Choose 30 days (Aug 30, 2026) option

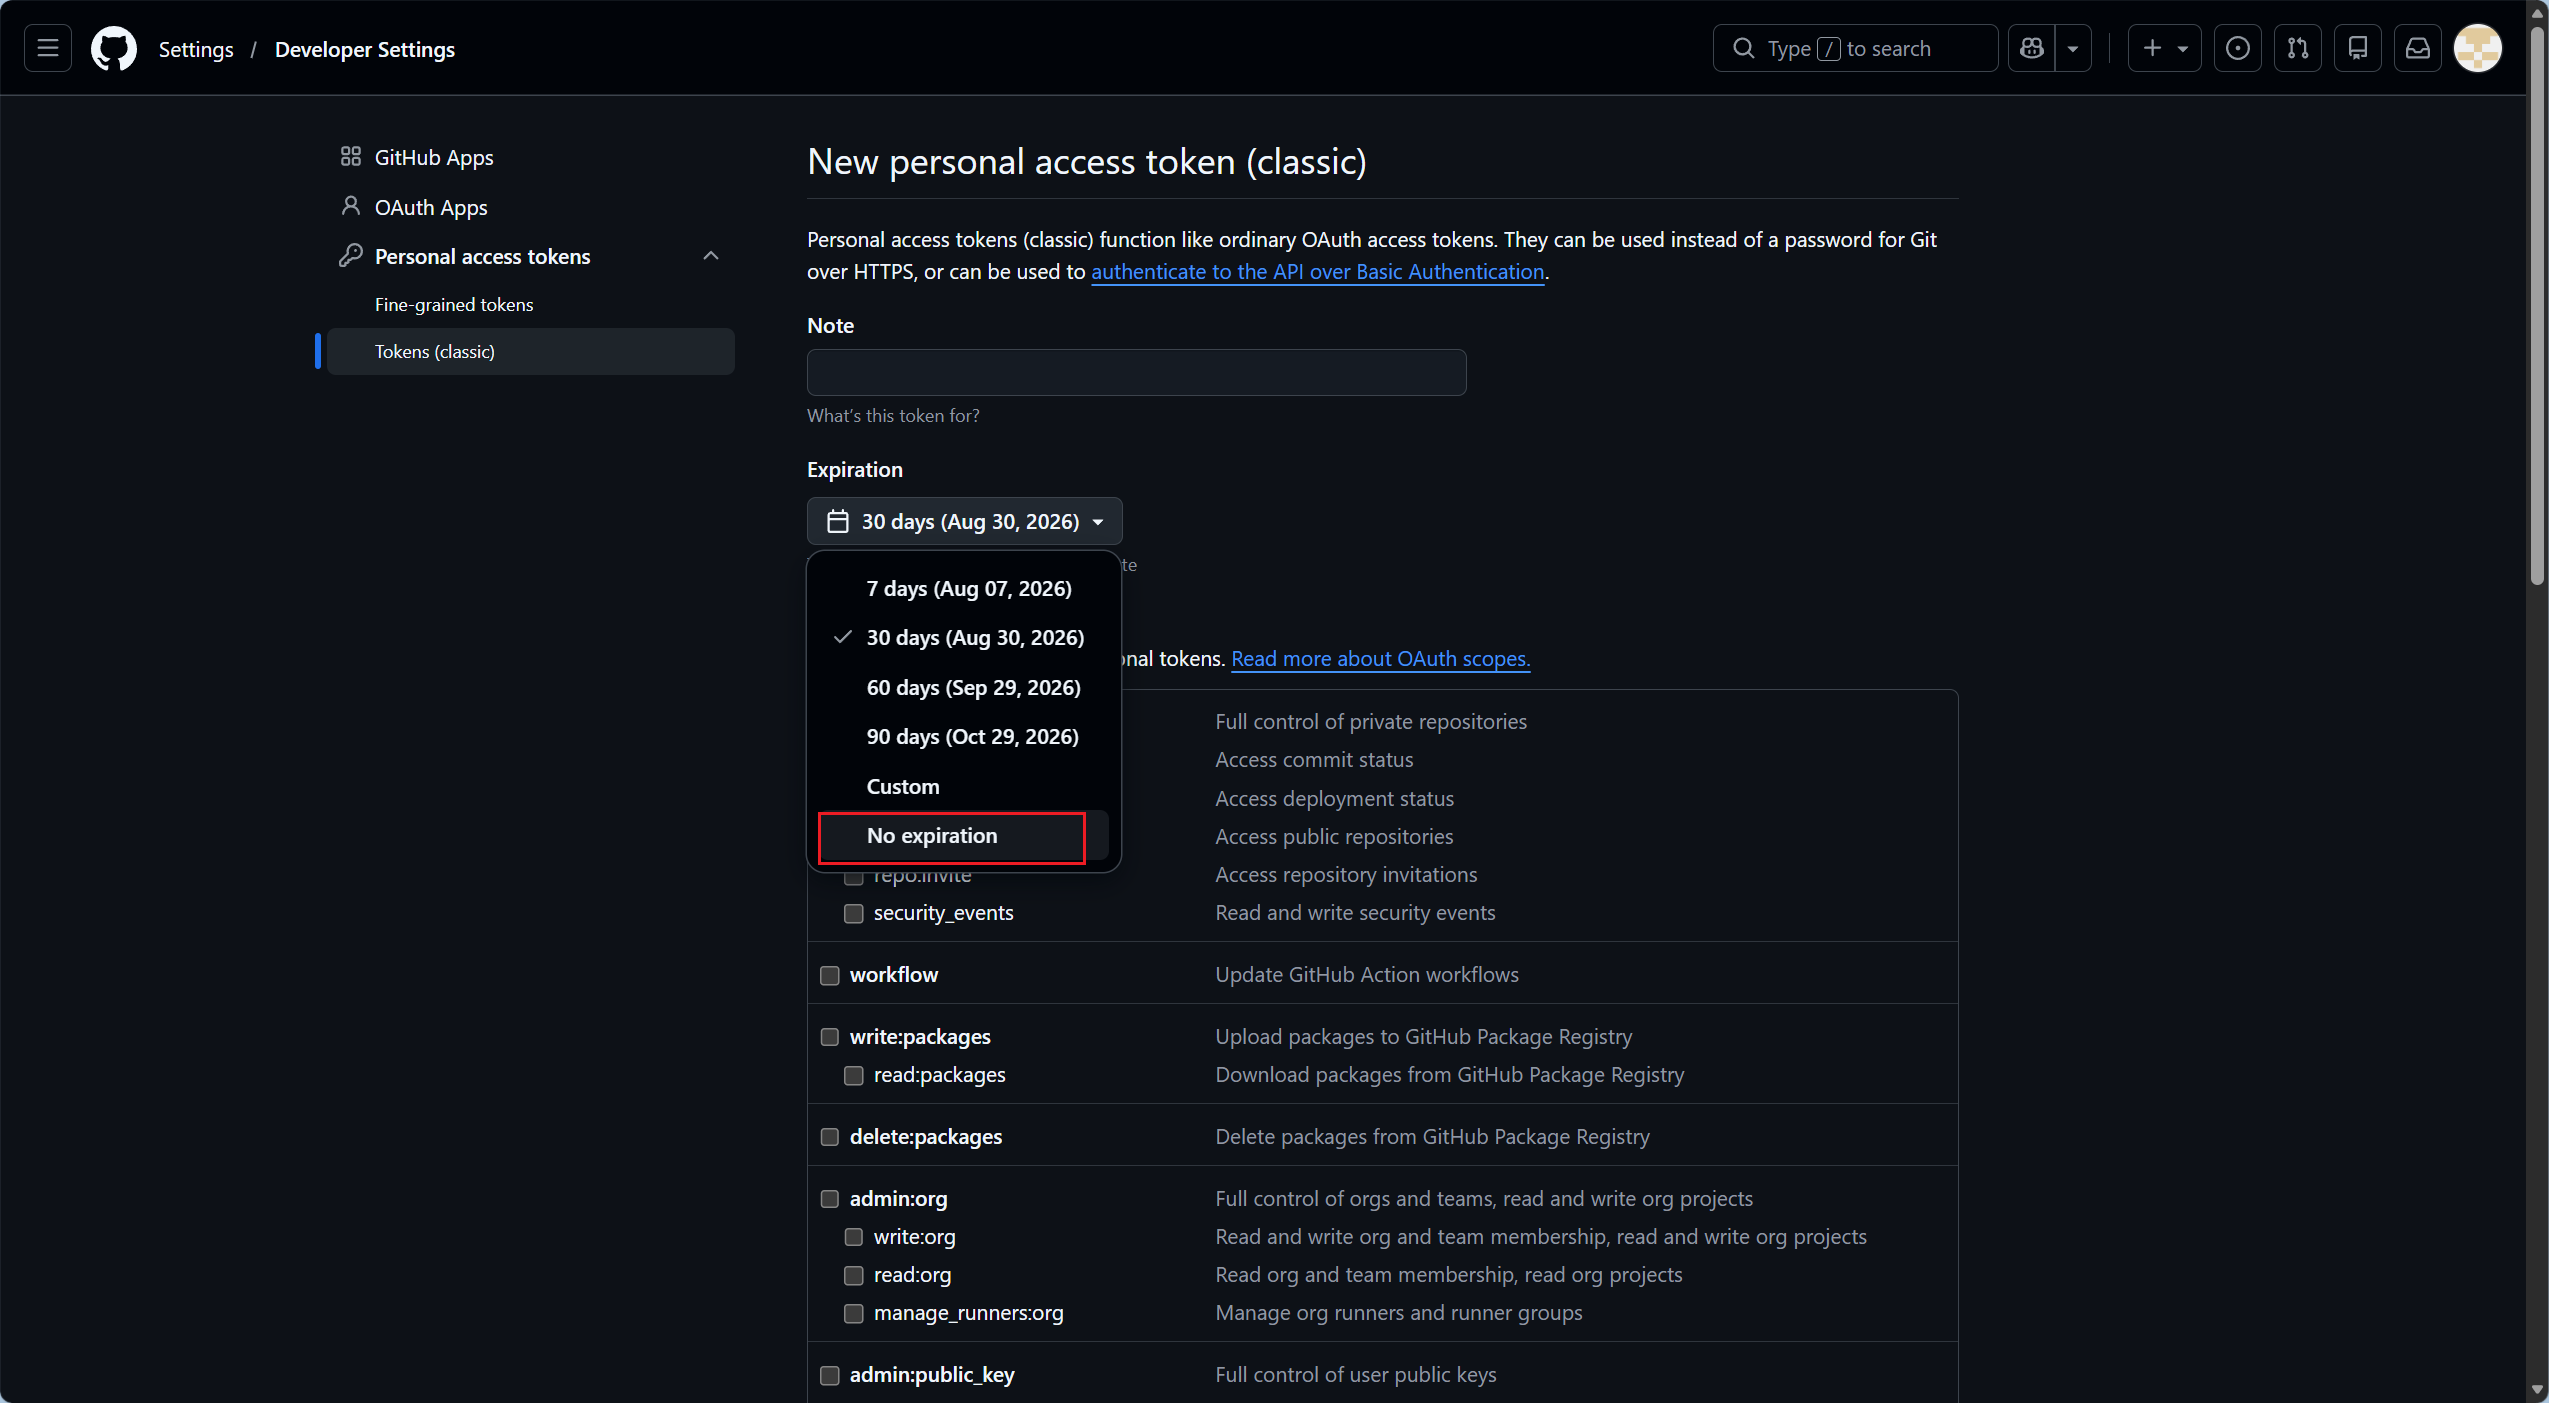pos(963,637)
